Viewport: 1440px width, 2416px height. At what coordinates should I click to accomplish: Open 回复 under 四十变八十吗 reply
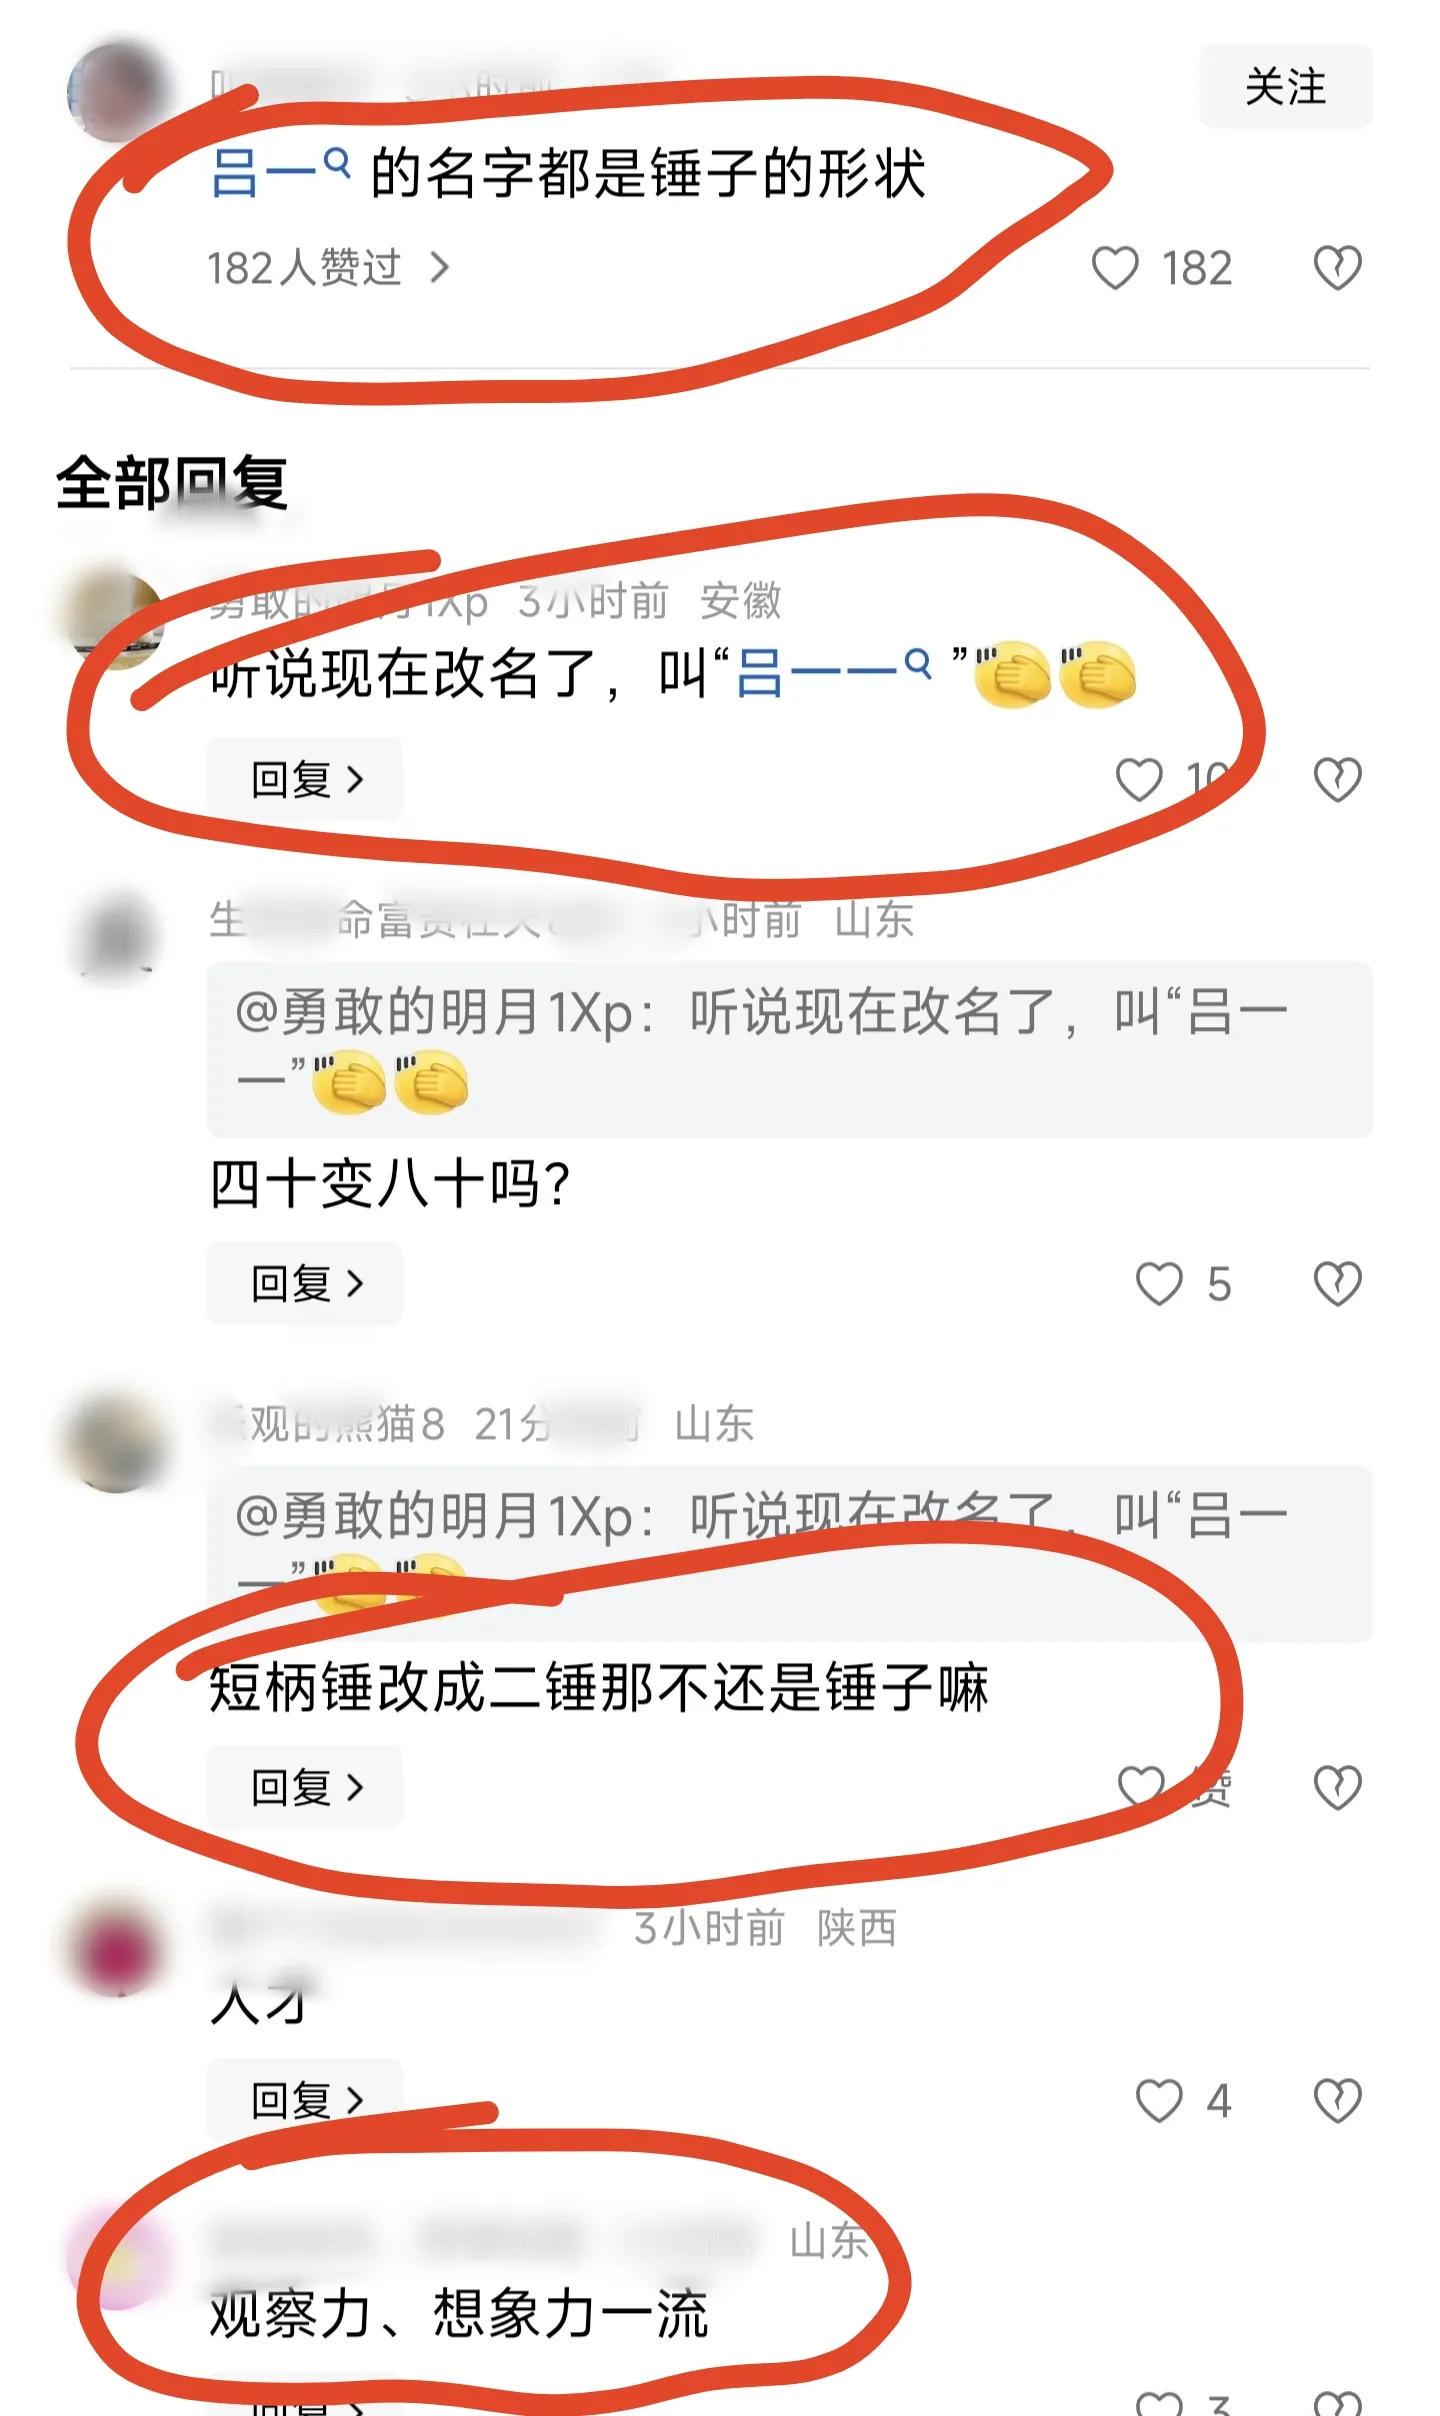coord(305,1283)
